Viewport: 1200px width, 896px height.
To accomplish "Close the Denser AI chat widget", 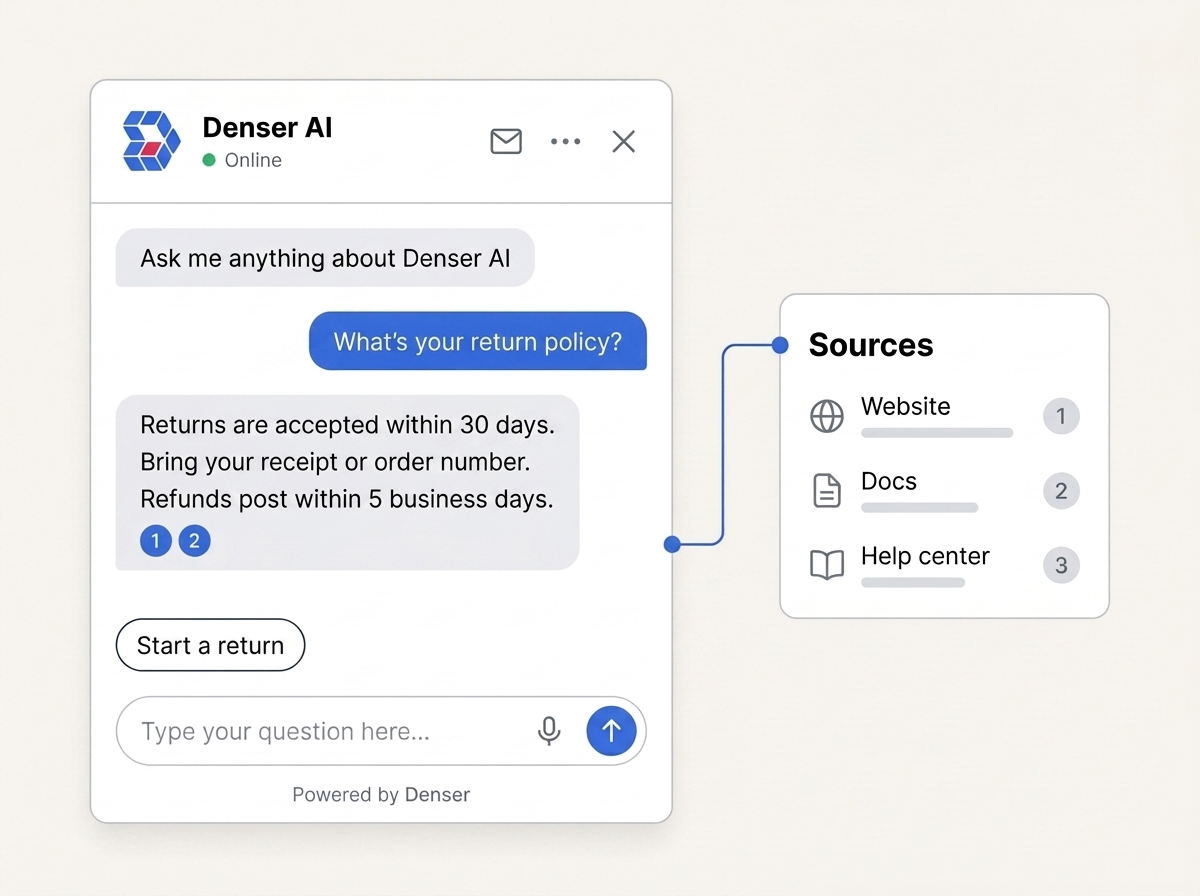I will coord(624,142).
